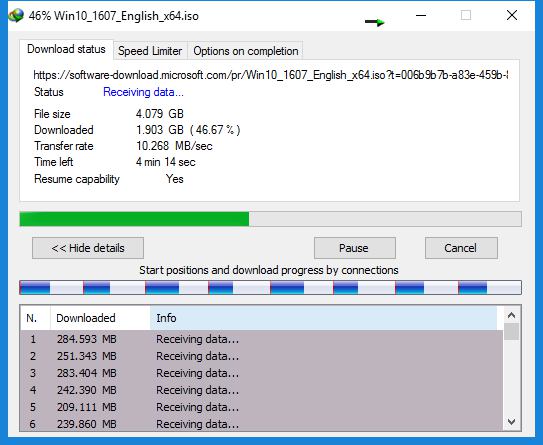Sort by the Downloaded column header

[100, 318]
